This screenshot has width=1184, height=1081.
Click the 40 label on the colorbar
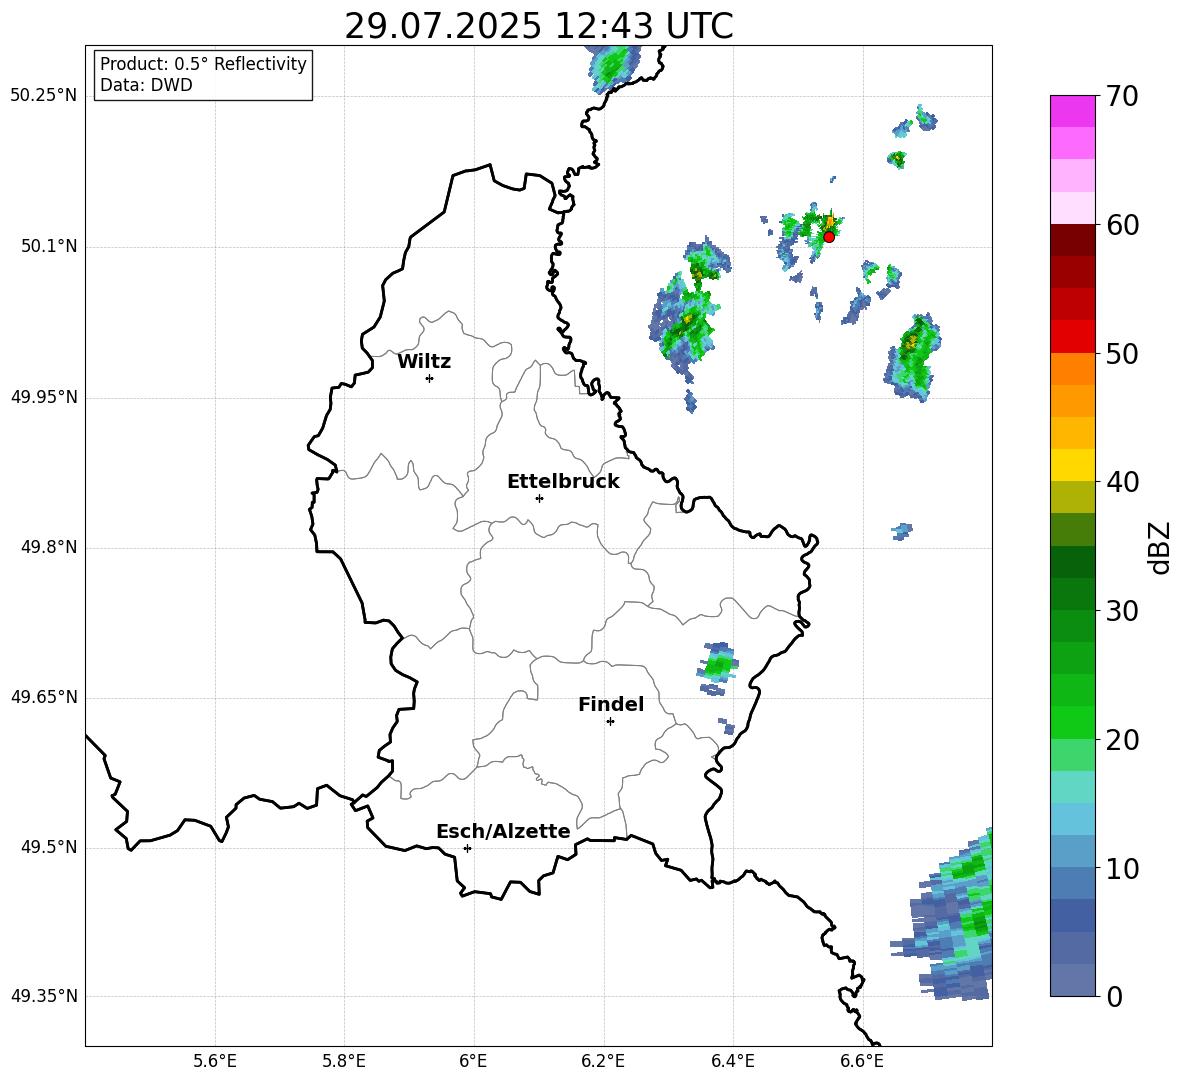[x=1122, y=482]
